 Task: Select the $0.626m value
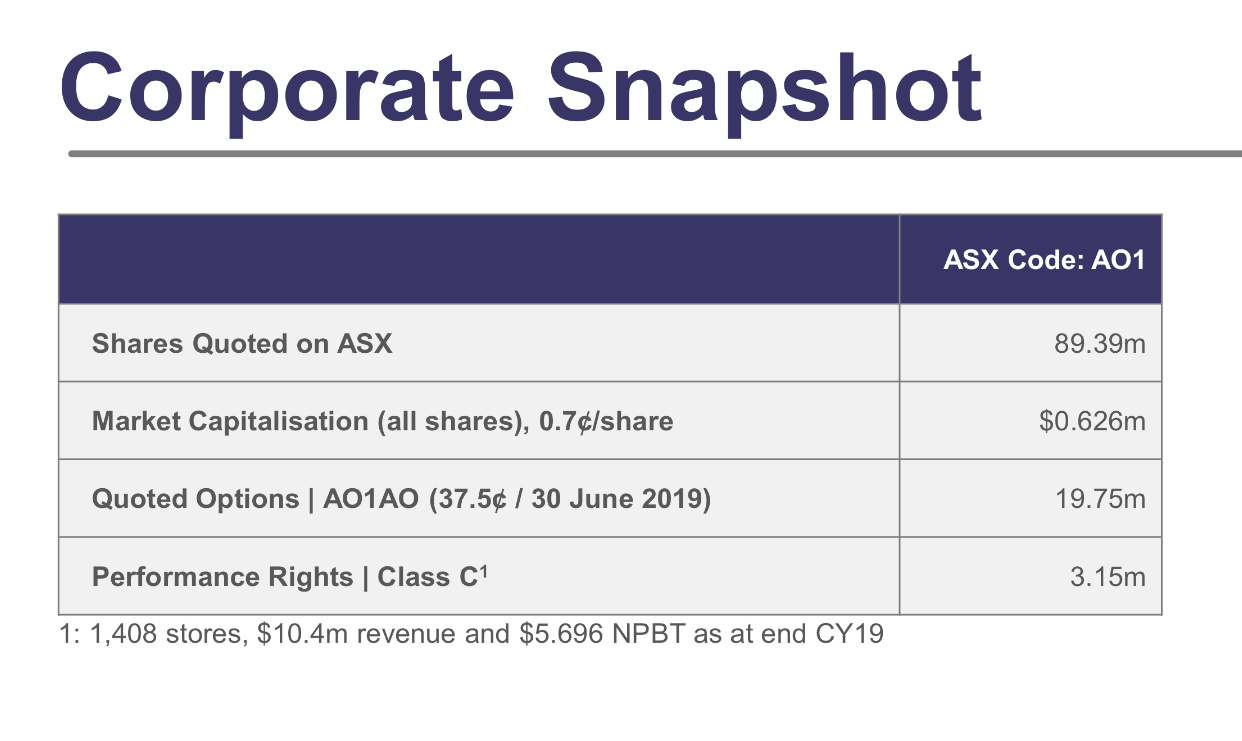(x=1093, y=421)
